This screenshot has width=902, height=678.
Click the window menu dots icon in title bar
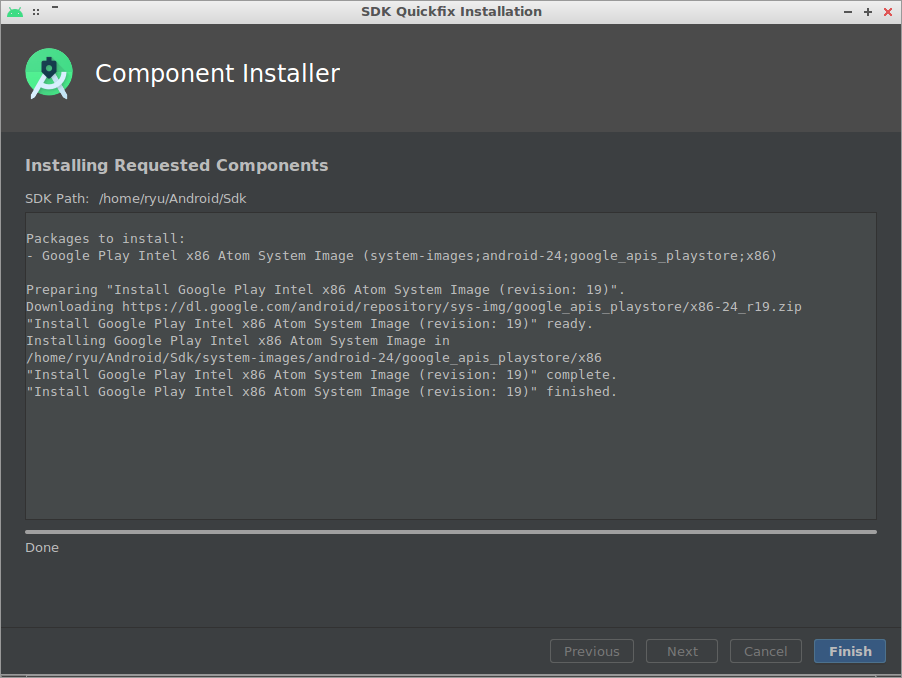coord(36,12)
